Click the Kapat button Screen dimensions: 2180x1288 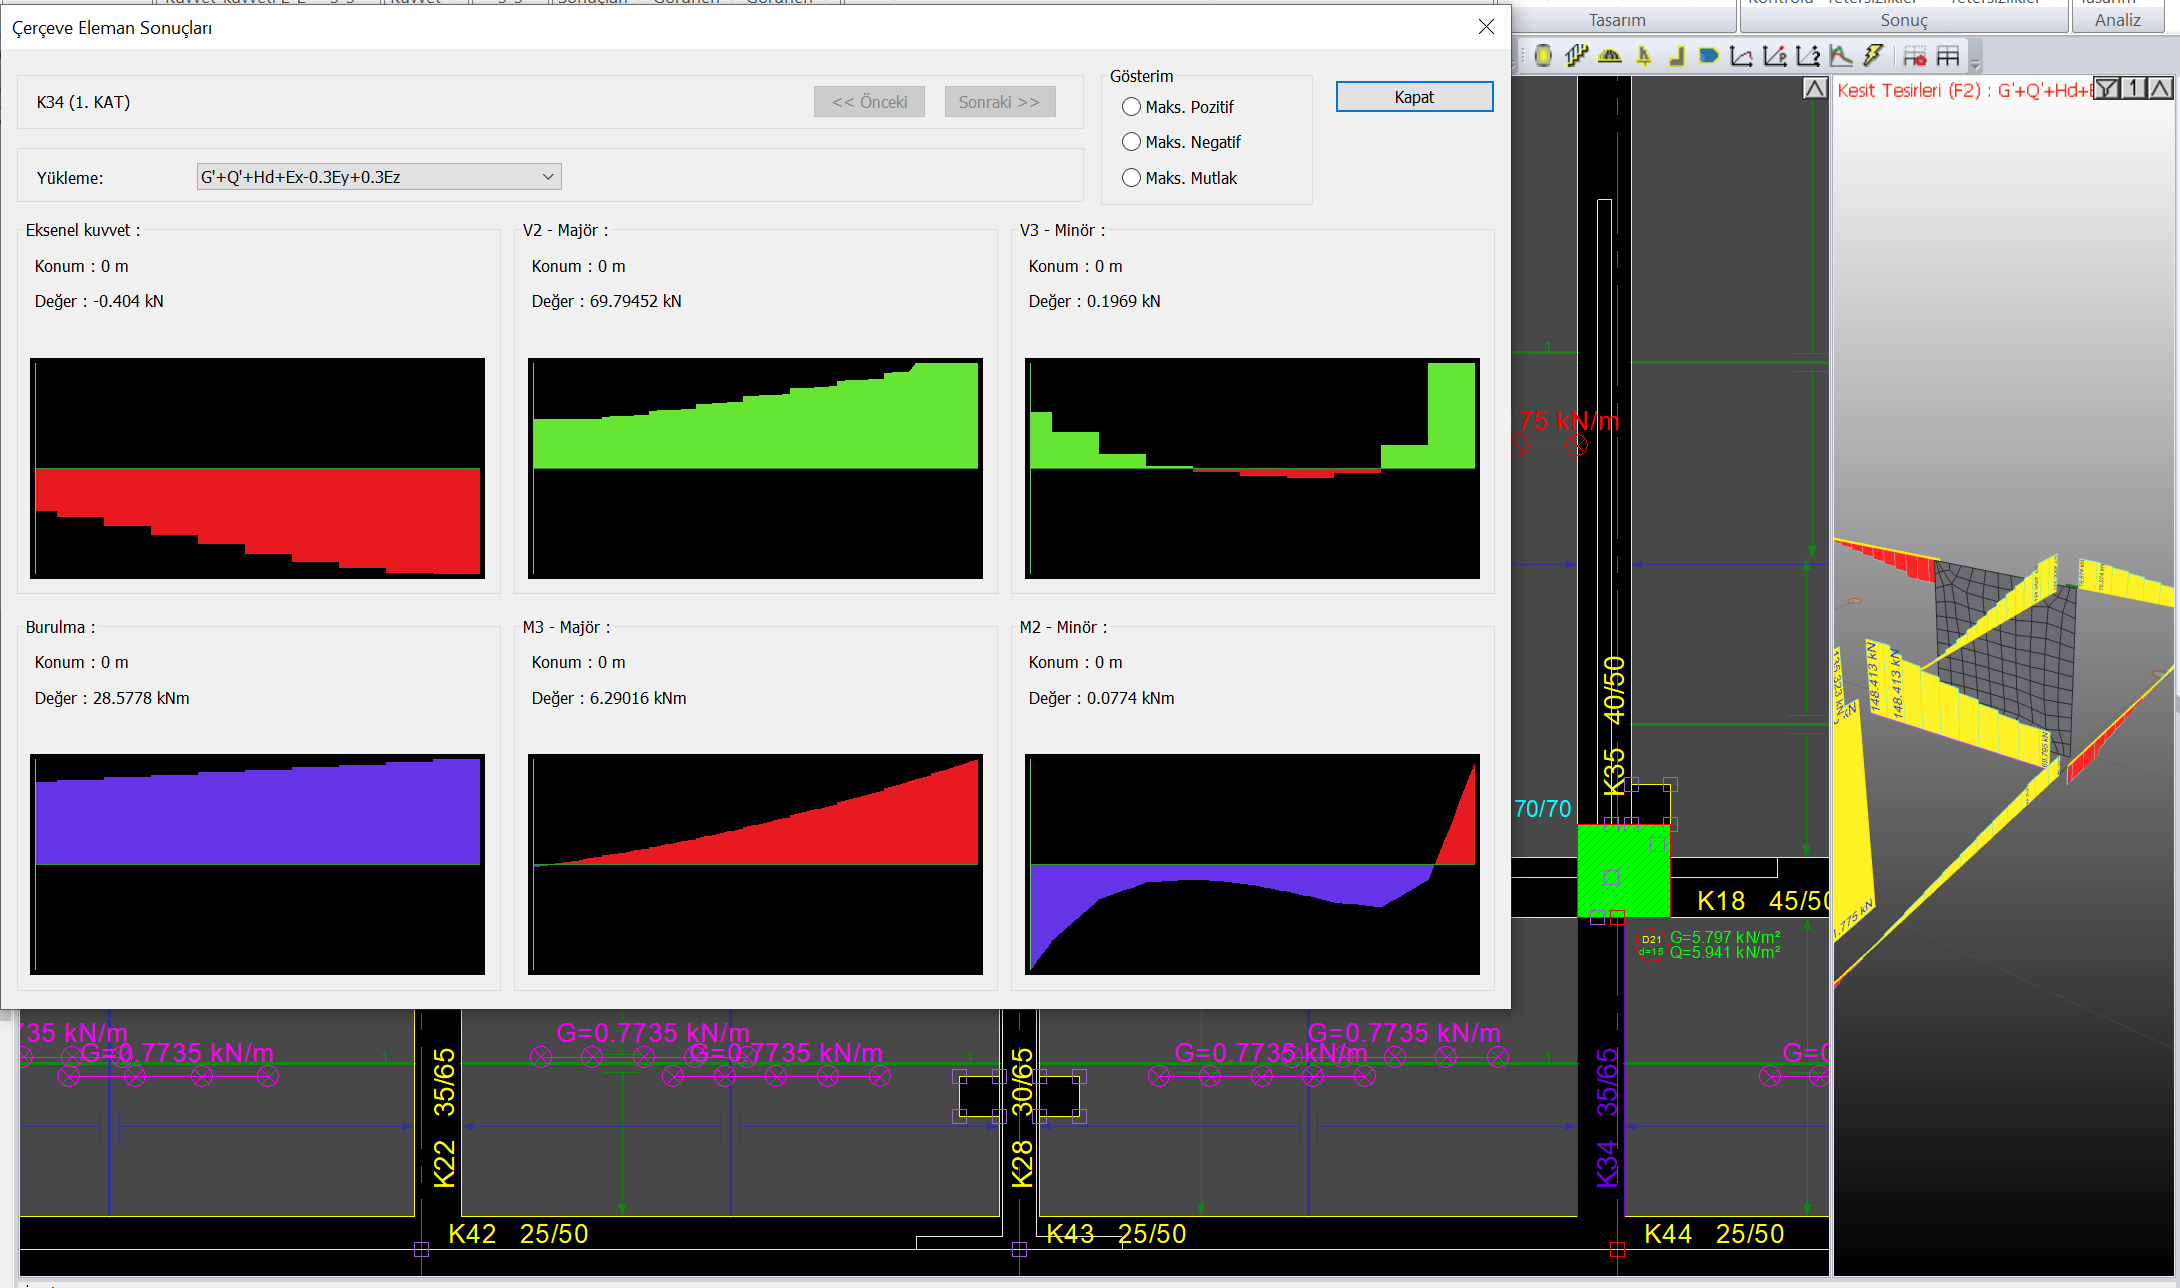(x=1414, y=97)
